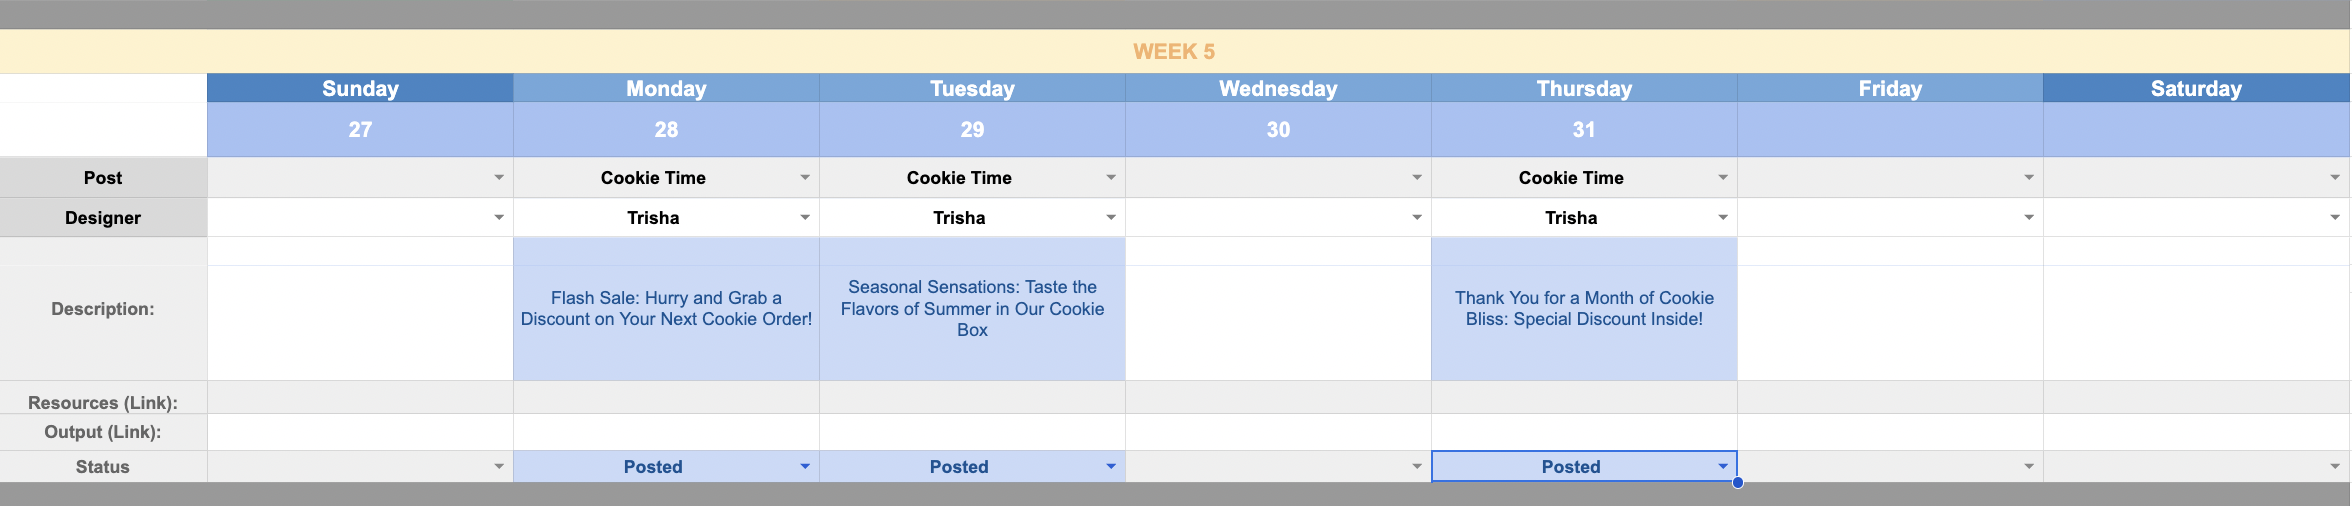This screenshot has height=506, width=2352.
Task: Open Tuesday's Post dropdown arrow
Action: [x=1111, y=178]
